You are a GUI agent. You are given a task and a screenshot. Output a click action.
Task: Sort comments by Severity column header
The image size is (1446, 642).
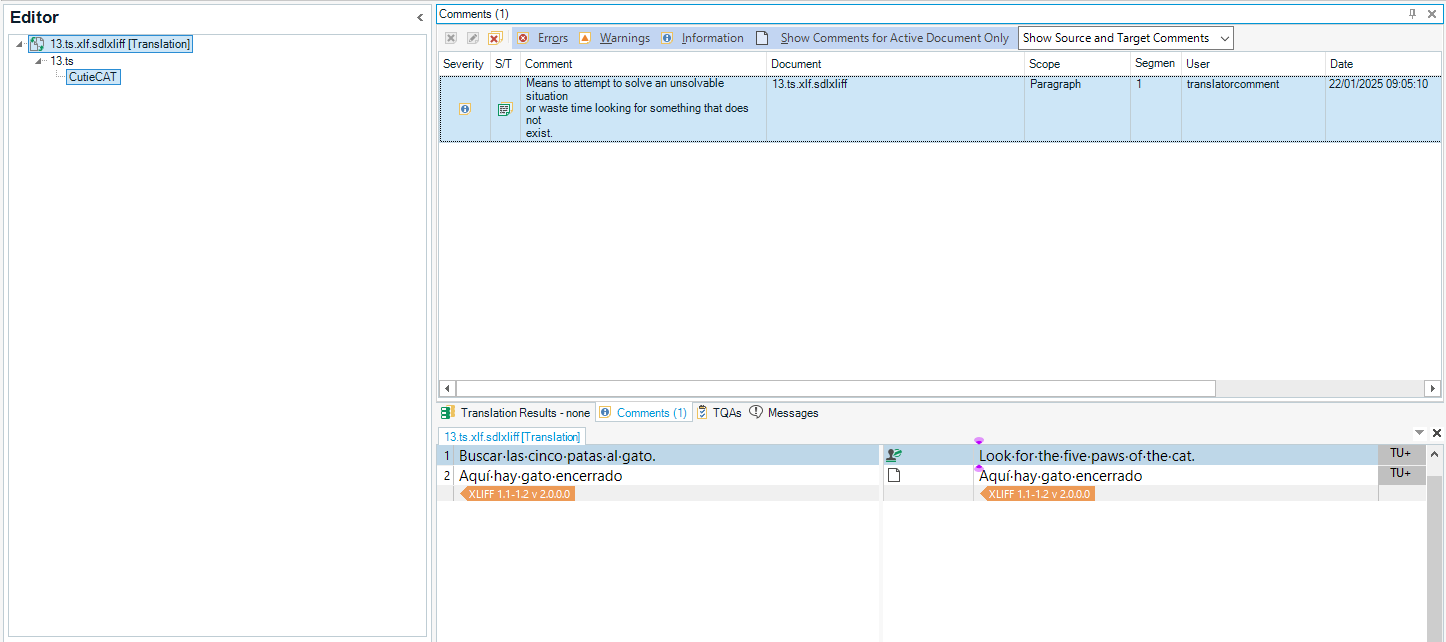point(464,64)
